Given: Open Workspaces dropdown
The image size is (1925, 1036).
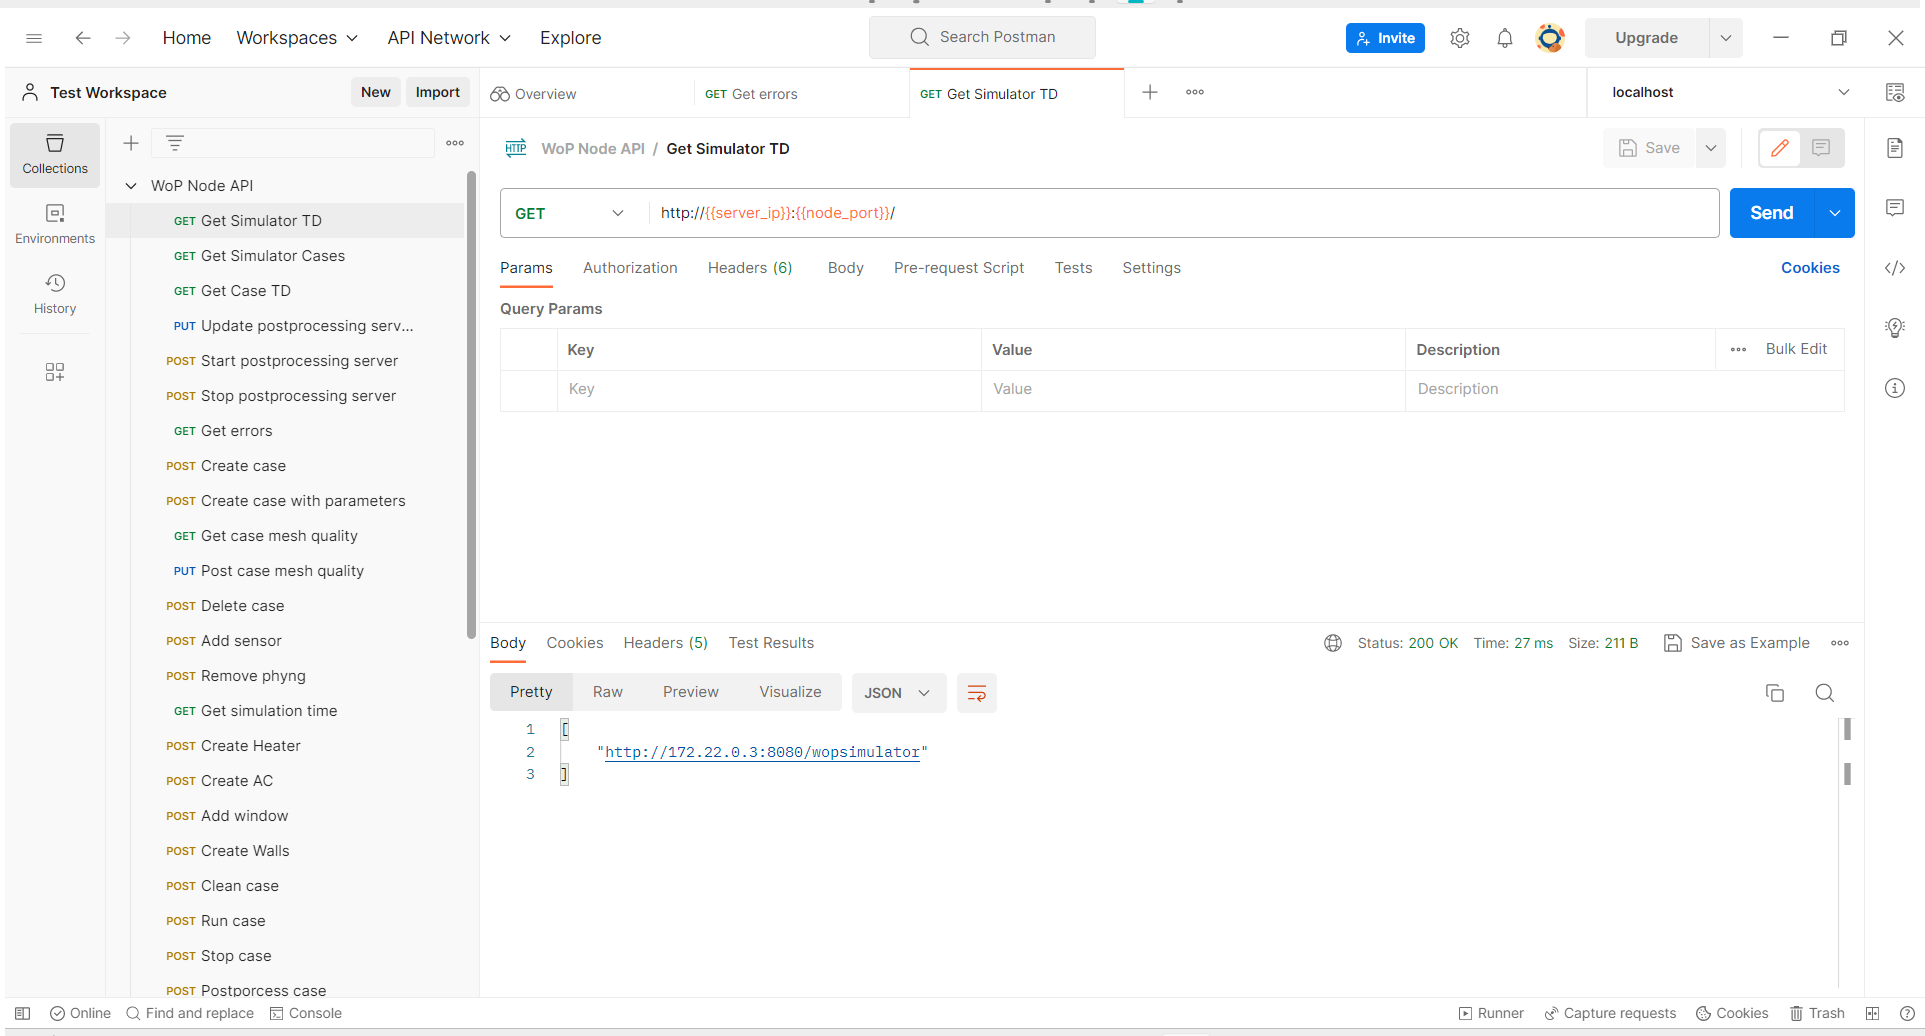Looking at the screenshot, I should click(297, 38).
